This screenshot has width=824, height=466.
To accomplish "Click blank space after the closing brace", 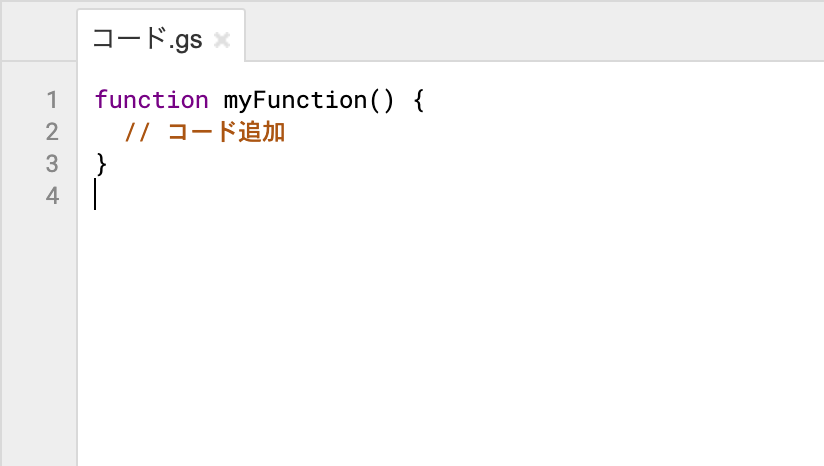I will 400,163.
